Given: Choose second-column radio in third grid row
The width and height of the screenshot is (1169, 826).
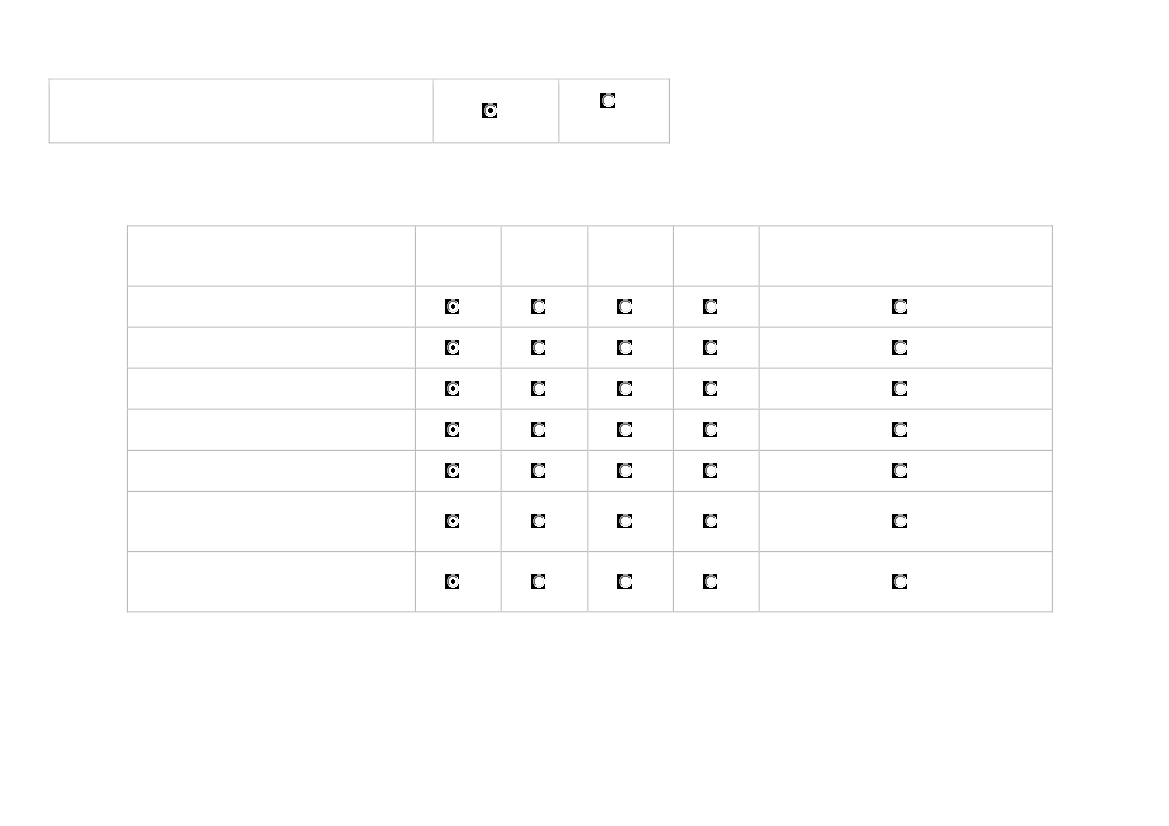Looking at the screenshot, I should click(x=538, y=388).
